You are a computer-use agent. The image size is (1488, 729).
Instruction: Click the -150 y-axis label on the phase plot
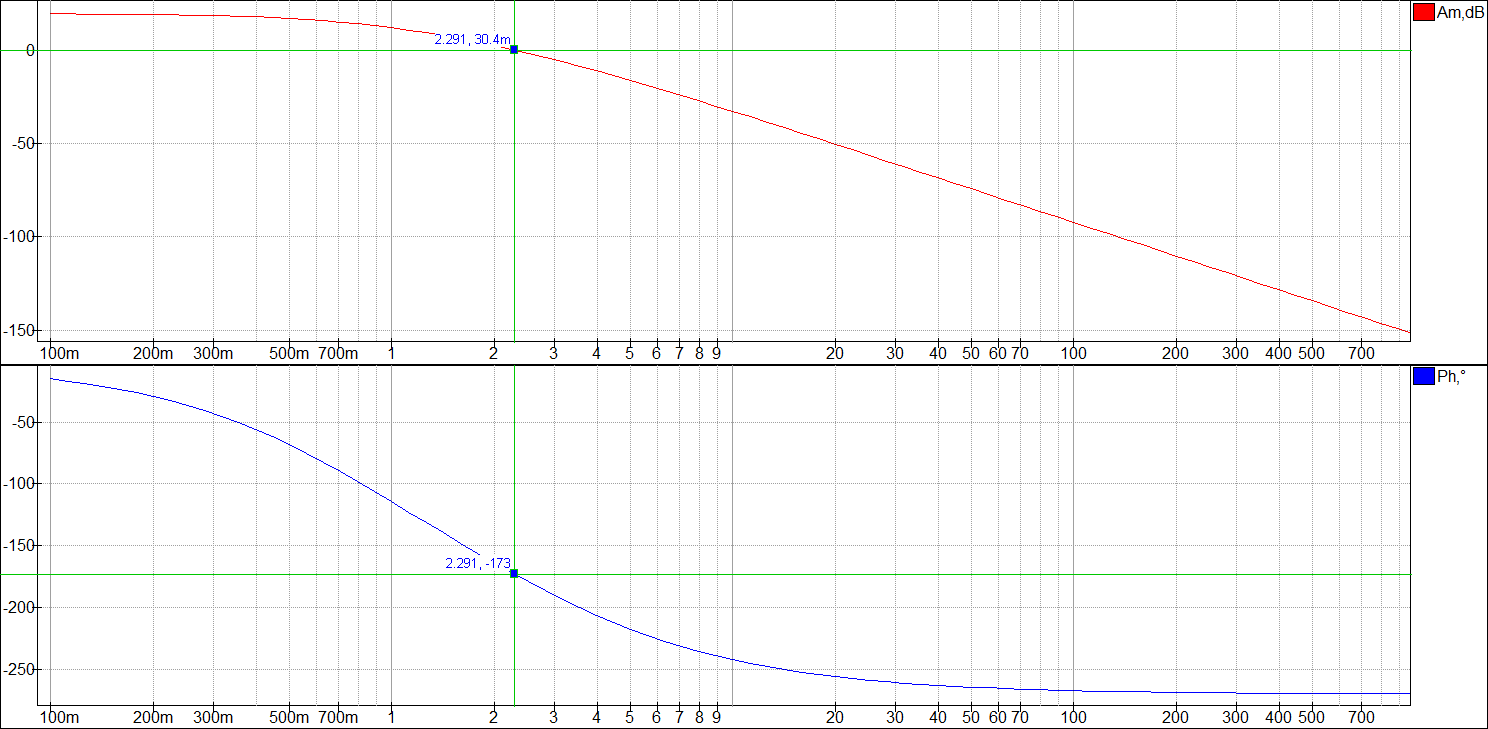(19, 545)
